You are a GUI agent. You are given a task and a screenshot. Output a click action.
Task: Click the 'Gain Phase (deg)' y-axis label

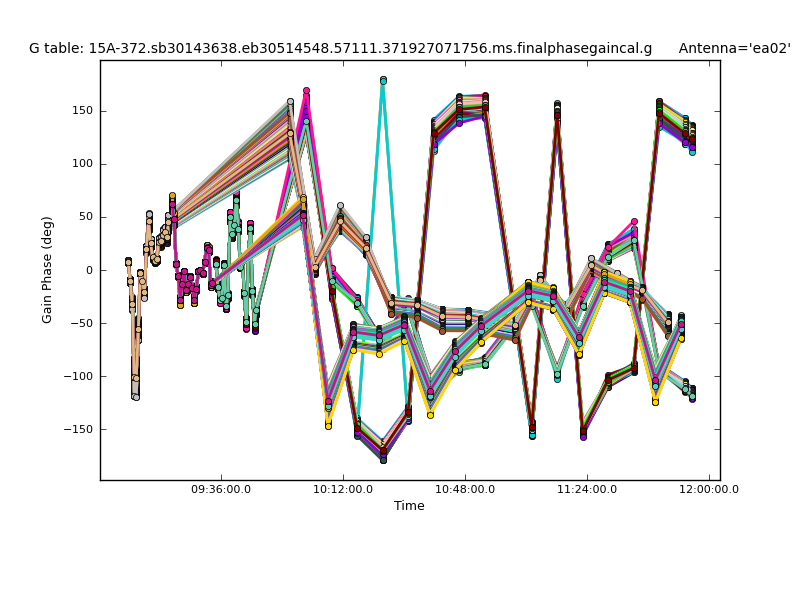(x=47, y=270)
